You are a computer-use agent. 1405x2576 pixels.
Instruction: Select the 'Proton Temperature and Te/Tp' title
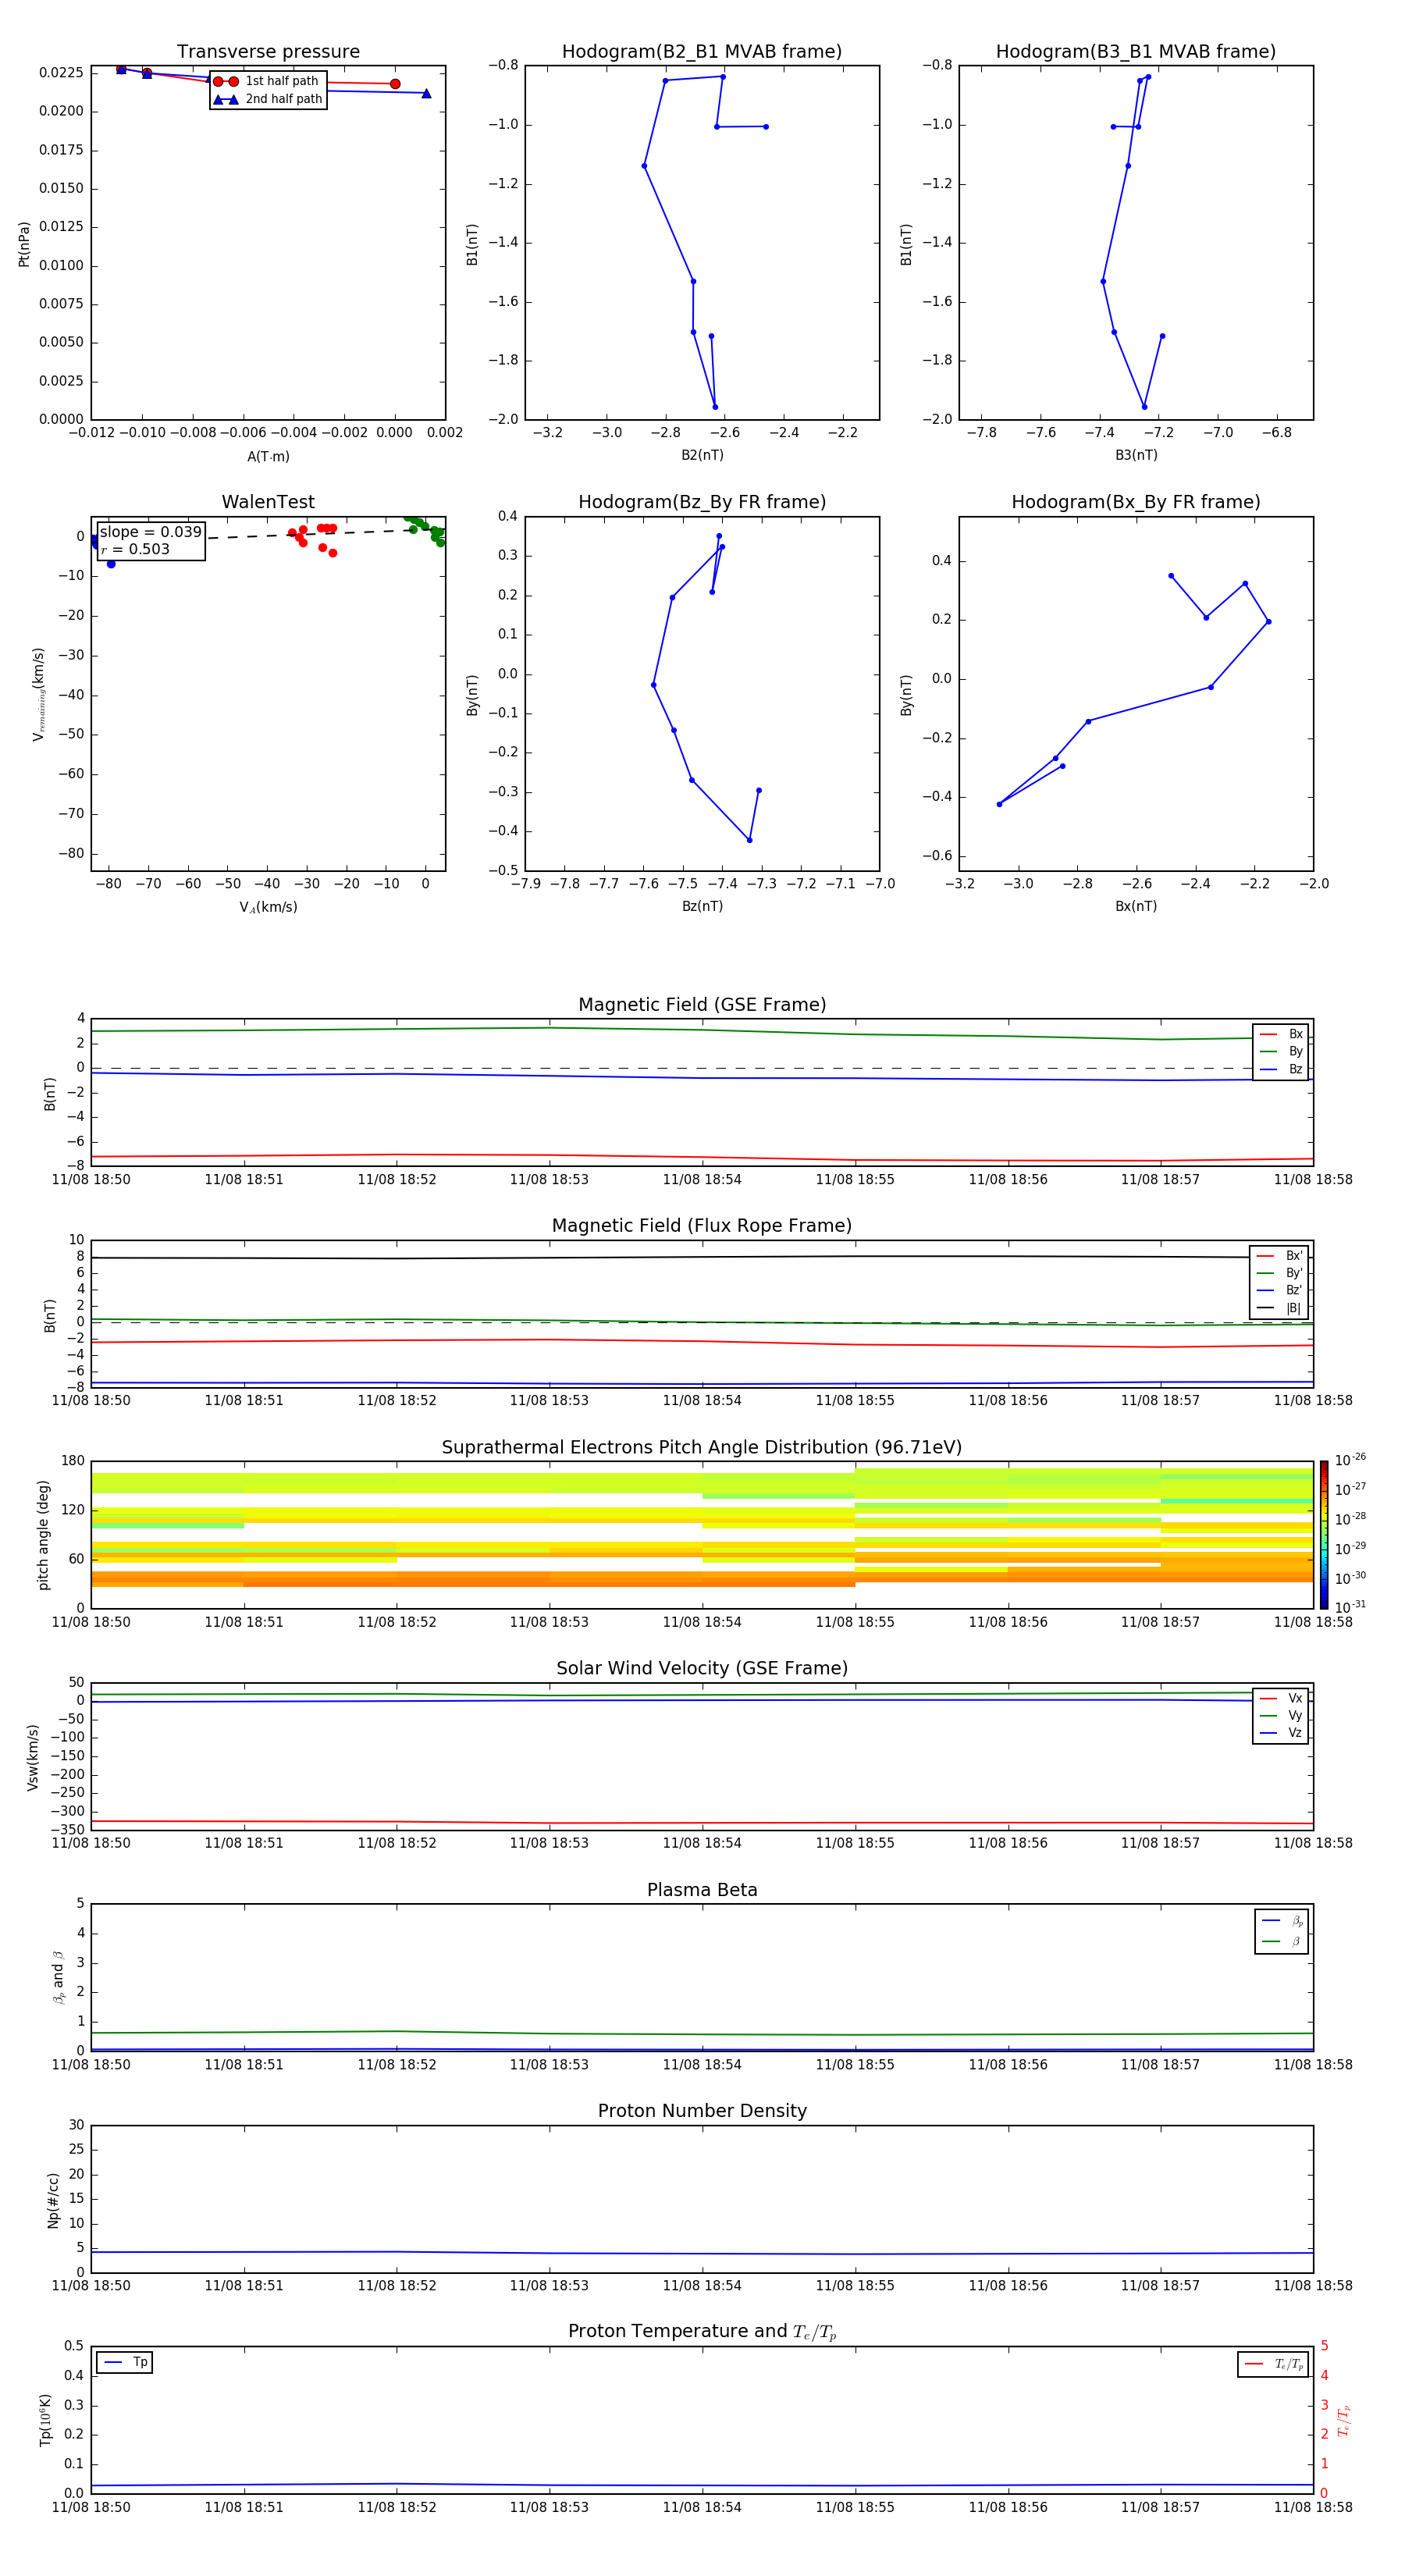[702, 2332]
